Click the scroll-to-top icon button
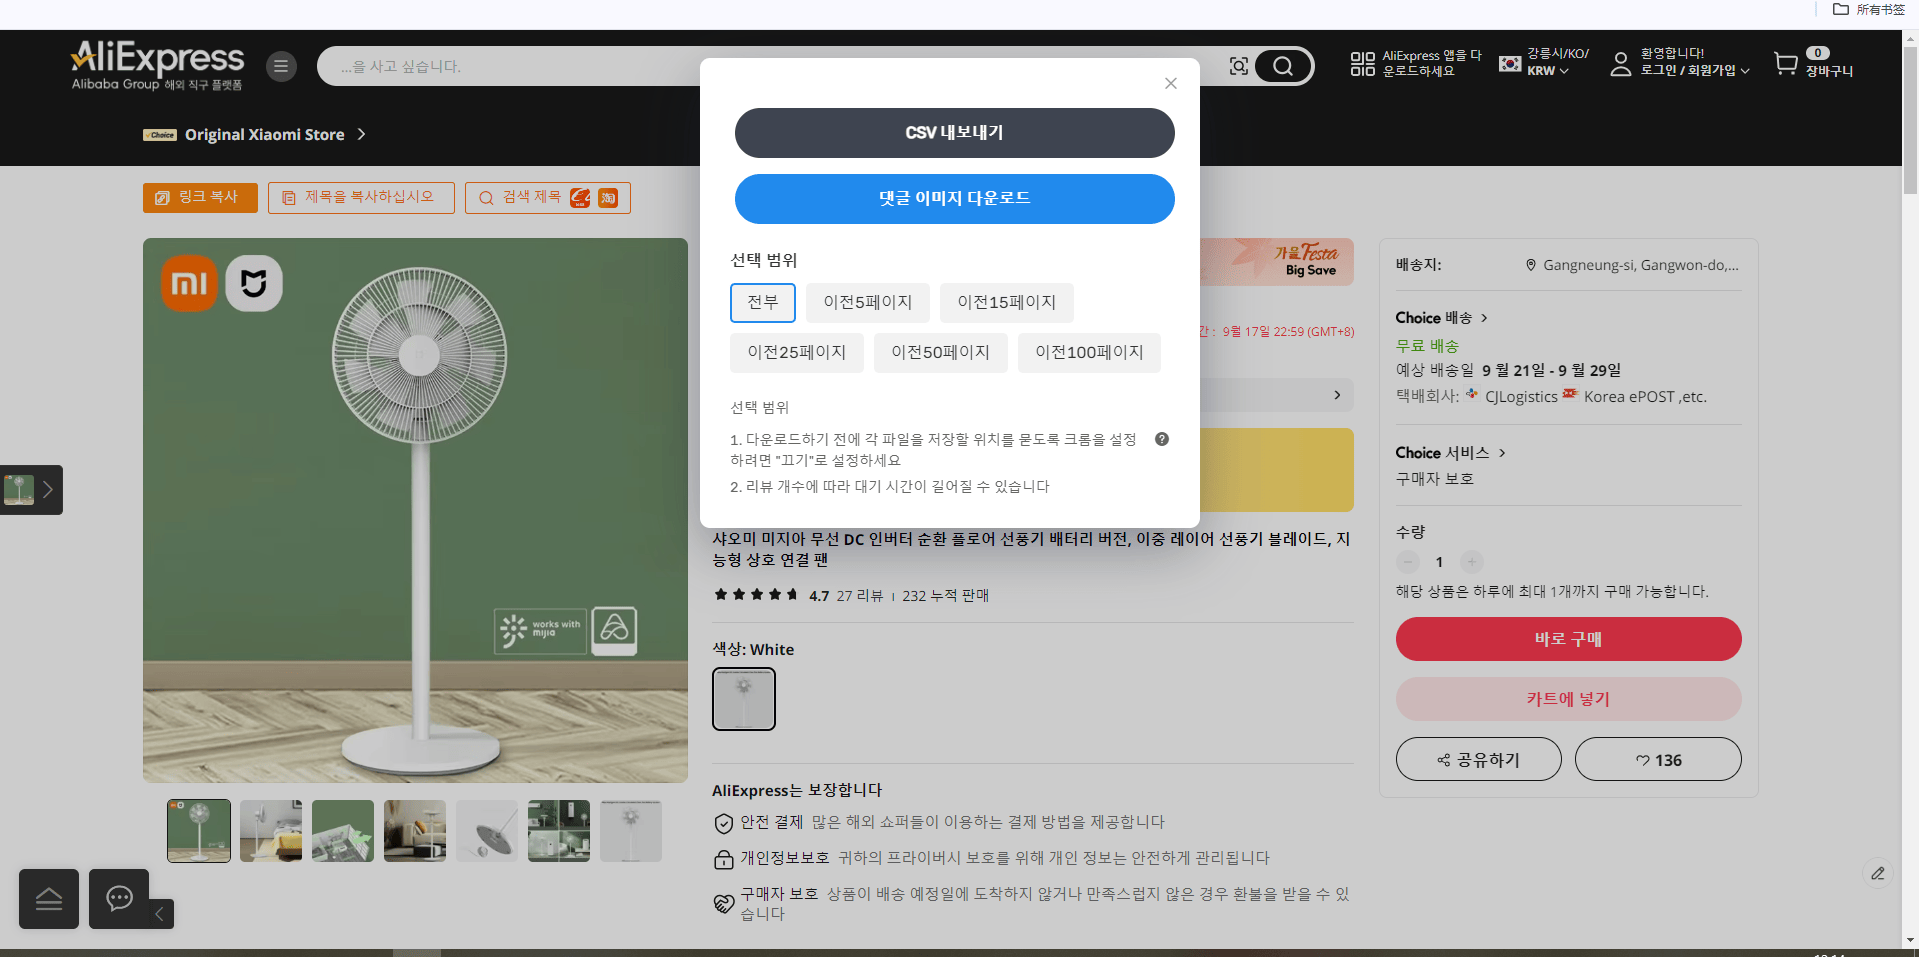Screen dimensions: 1919x957 point(49,899)
